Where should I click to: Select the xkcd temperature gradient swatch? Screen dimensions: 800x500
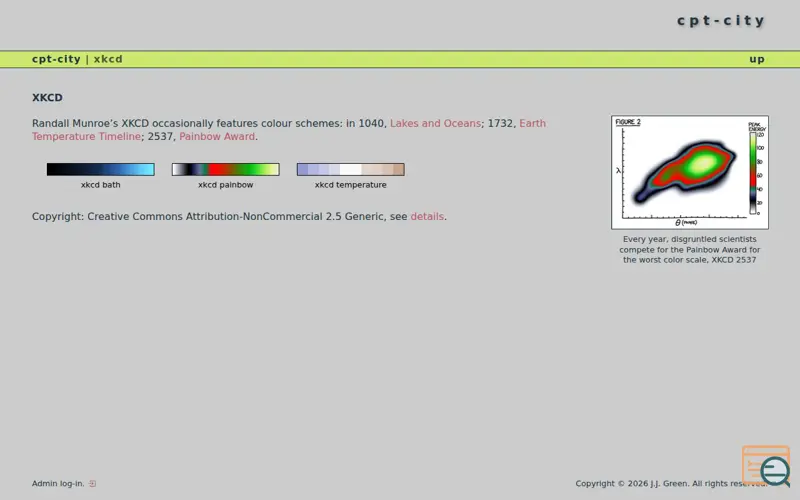pos(351,169)
